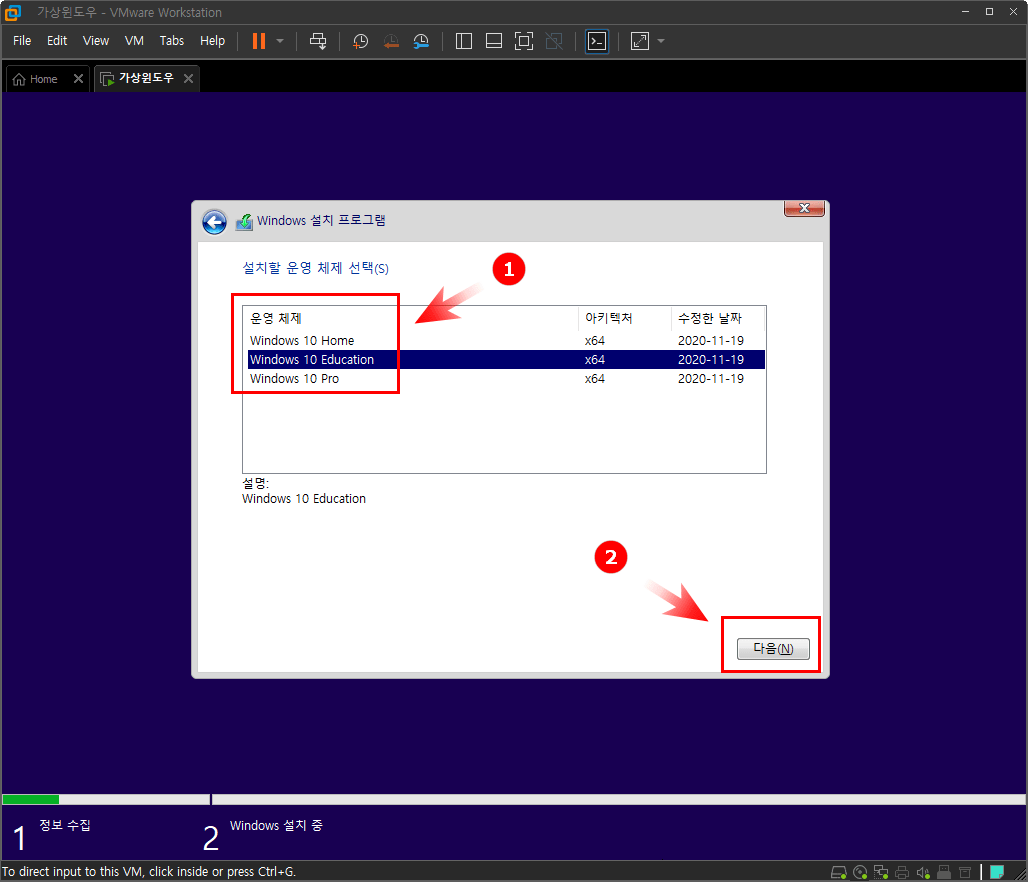This screenshot has width=1028, height=882.
Task: Go back with the blue arrow in Windows setup
Action: [x=214, y=222]
